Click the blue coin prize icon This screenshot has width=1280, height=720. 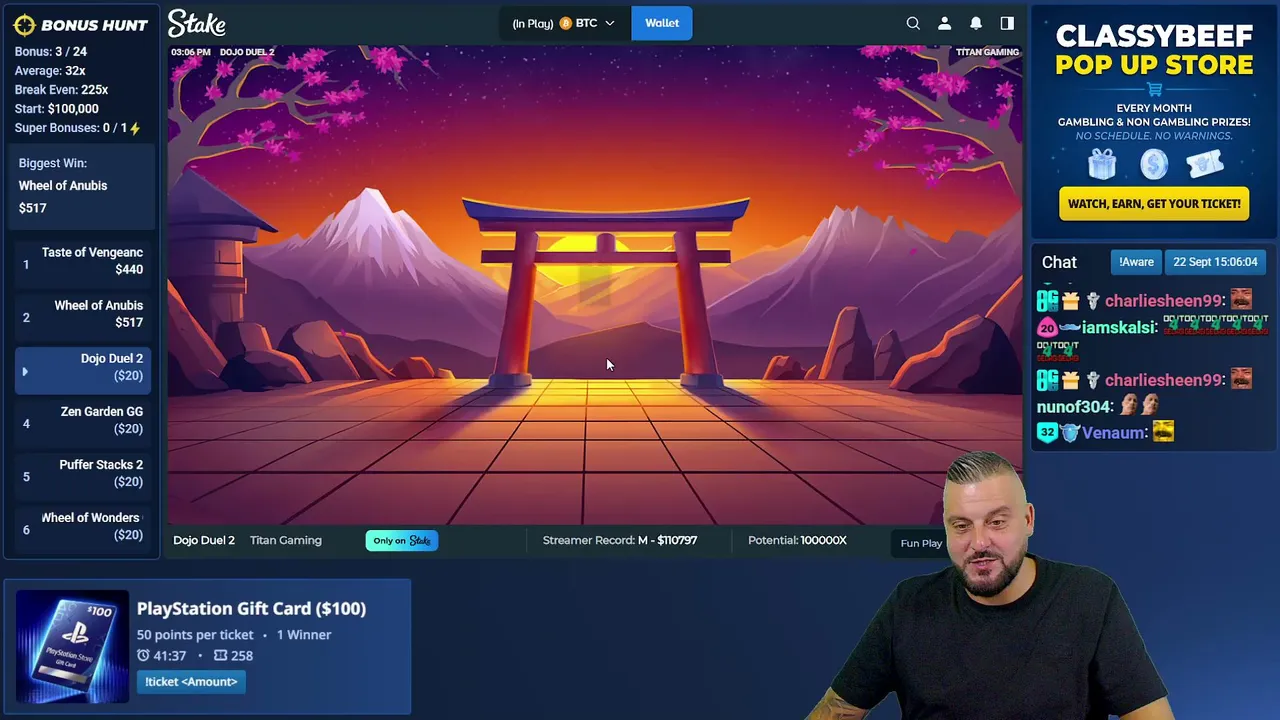tap(1154, 164)
